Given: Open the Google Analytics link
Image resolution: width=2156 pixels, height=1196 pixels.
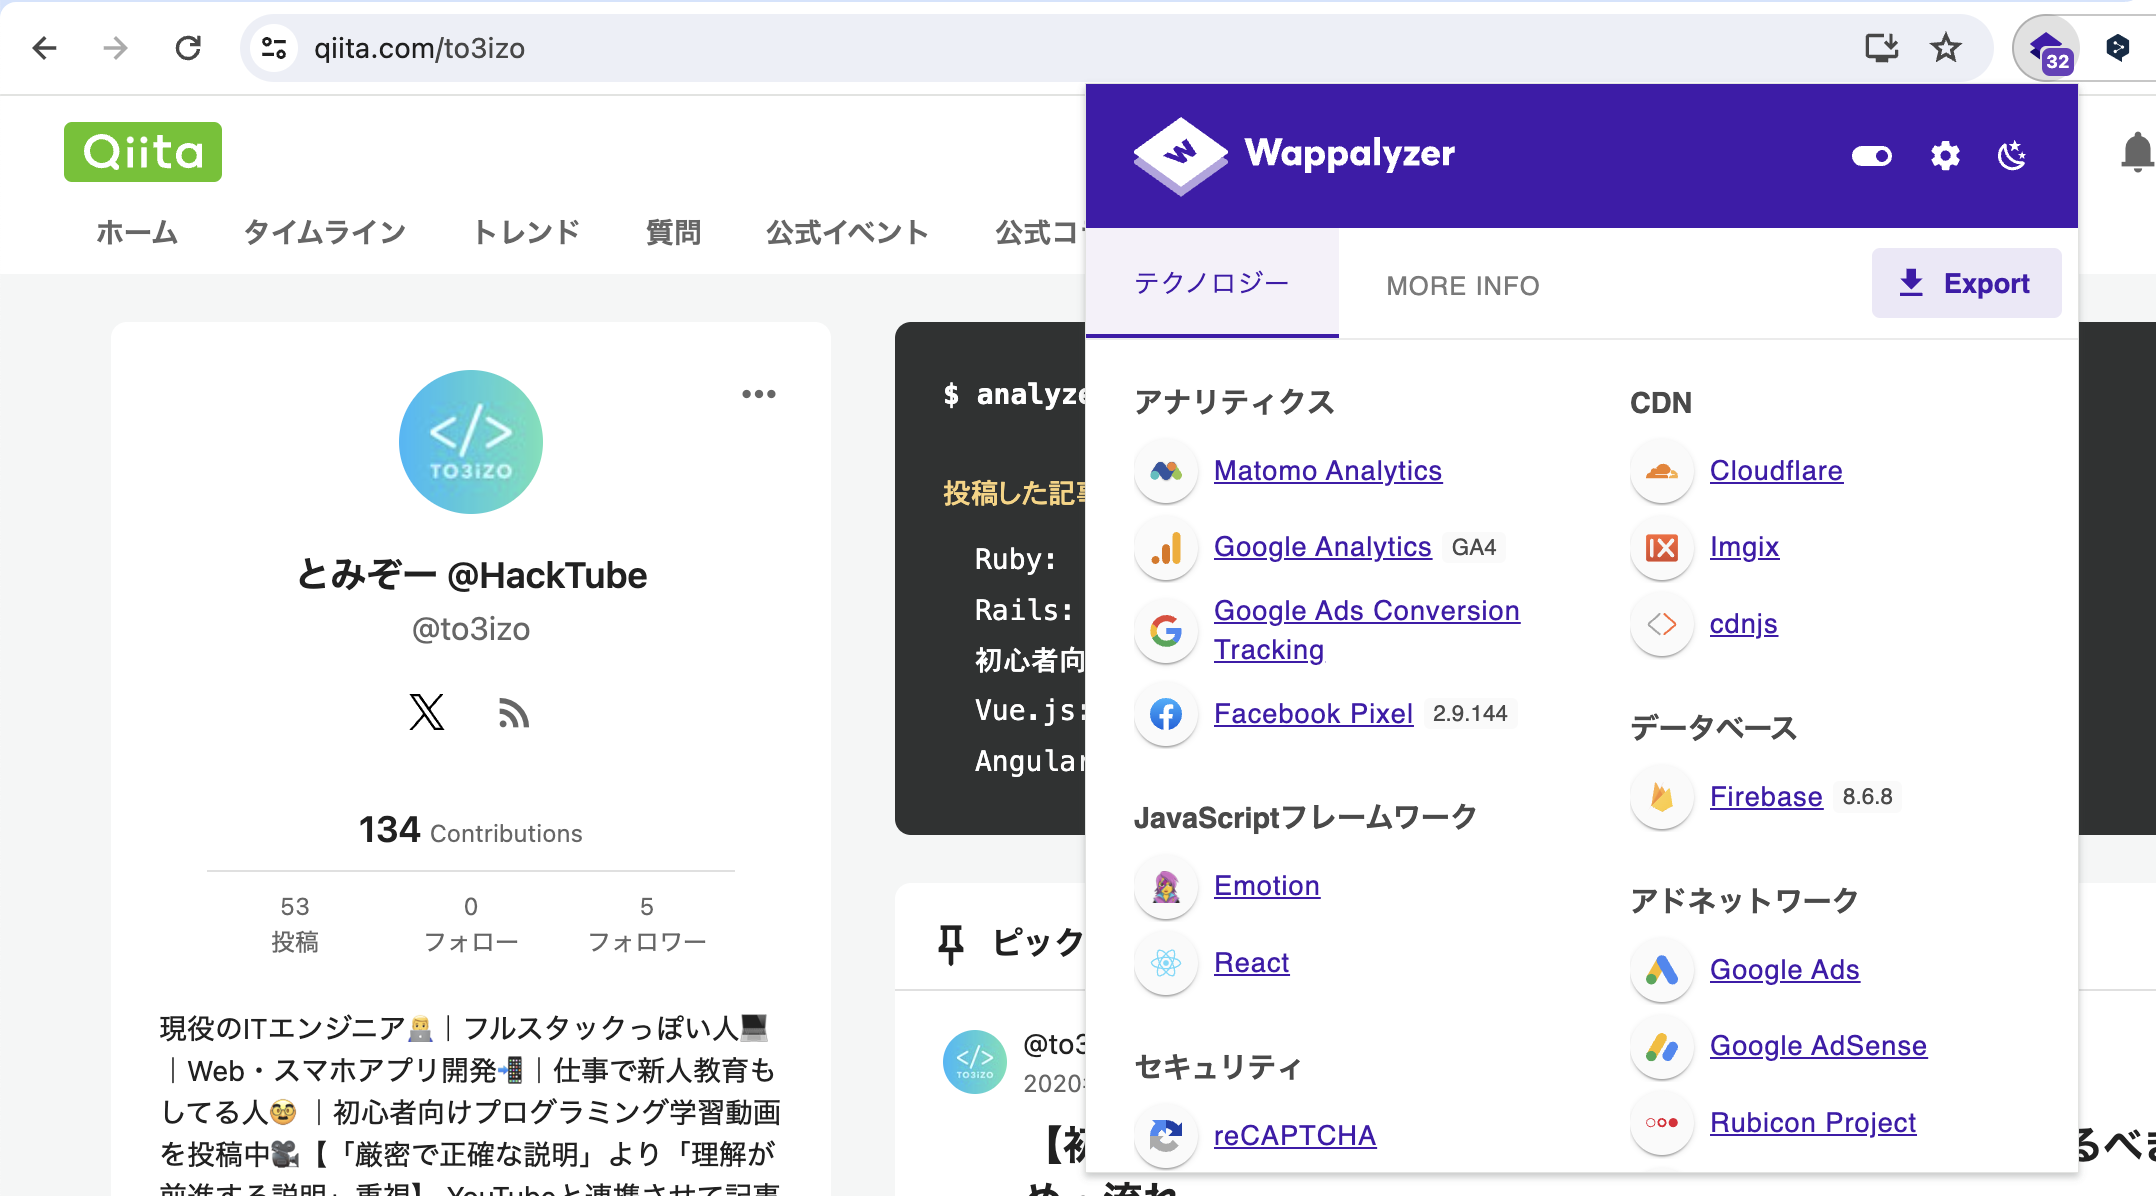Looking at the screenshot, I should [1322, 547].
